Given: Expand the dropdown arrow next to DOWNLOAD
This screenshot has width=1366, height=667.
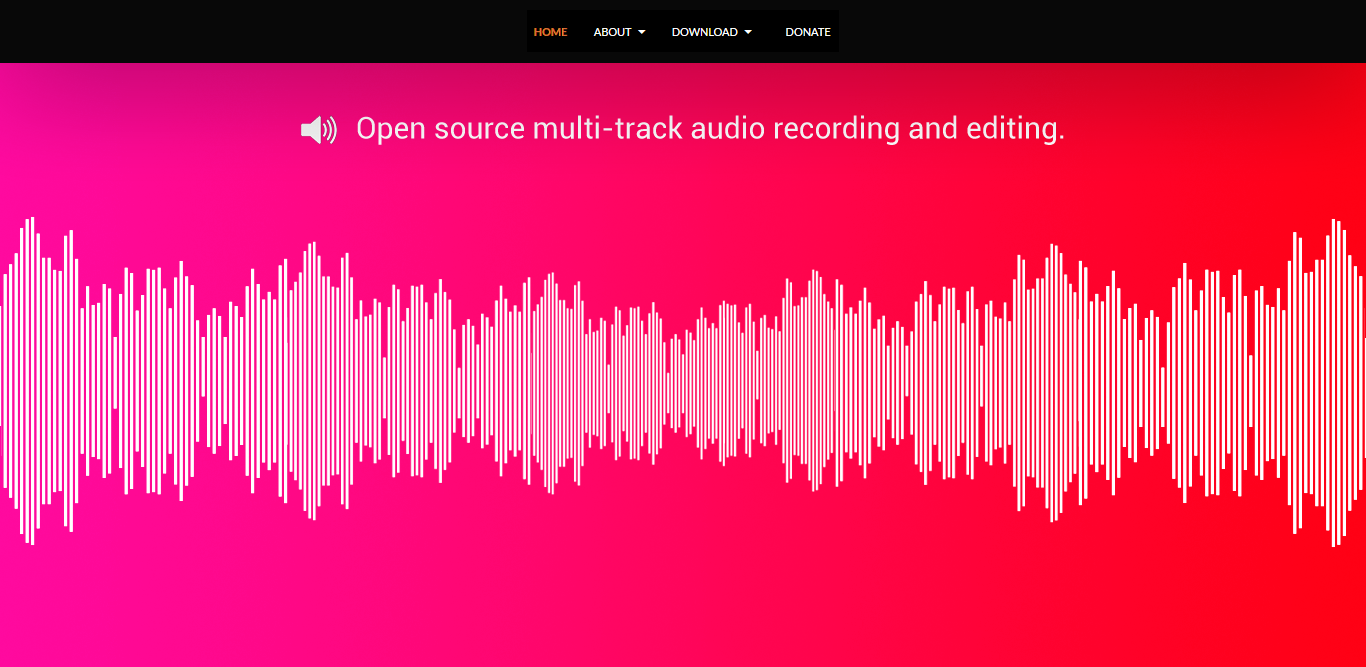Looking at the screenshot, I should [x=748, y=32].
